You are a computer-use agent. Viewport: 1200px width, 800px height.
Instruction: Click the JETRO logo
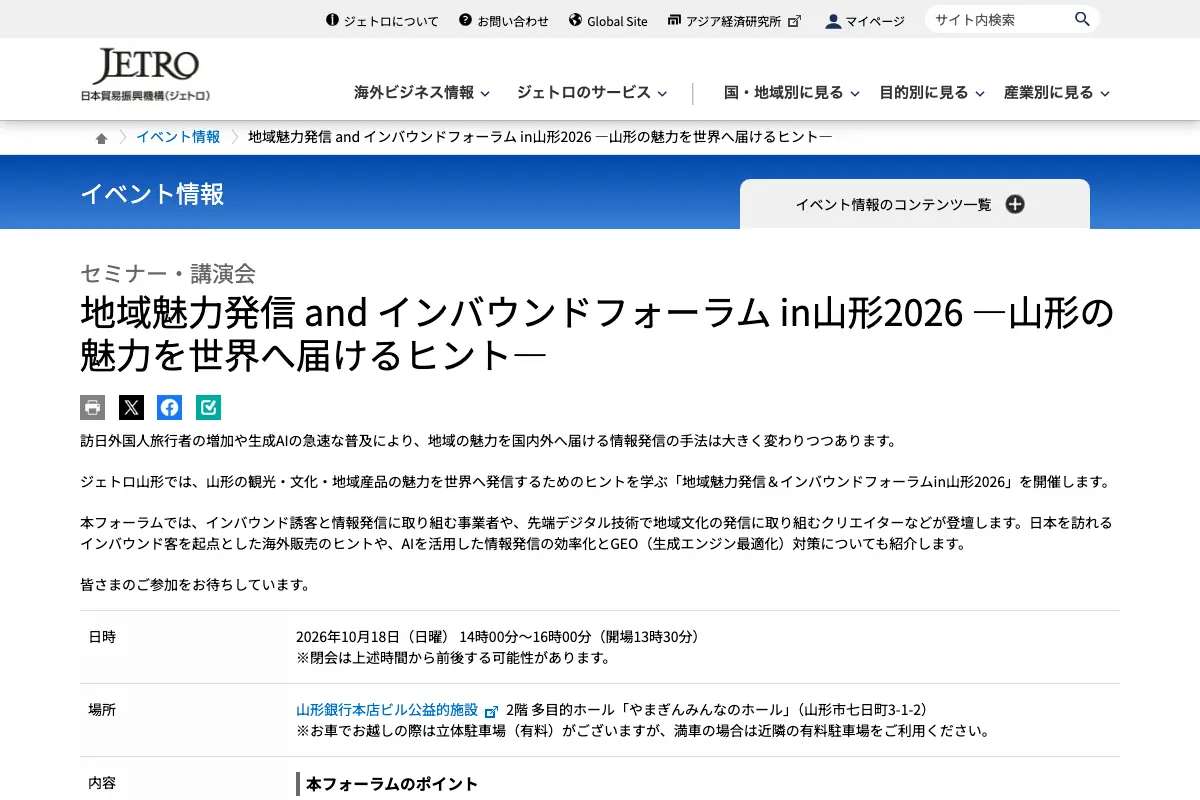145,75
